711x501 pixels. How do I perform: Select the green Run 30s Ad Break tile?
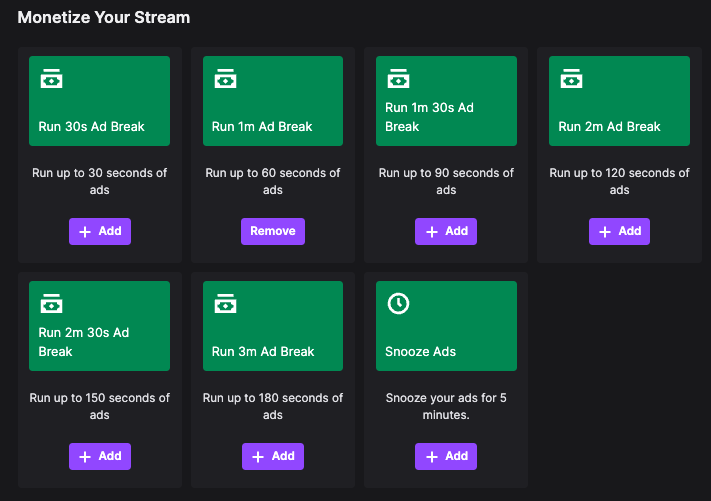click(x=100, y=101)
